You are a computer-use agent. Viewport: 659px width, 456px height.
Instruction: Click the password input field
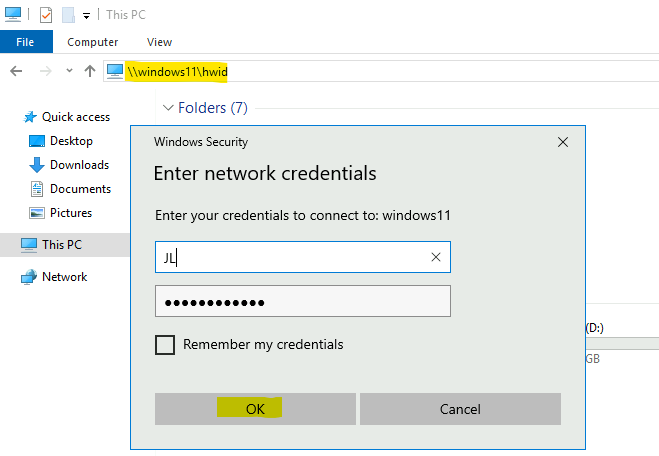(303, 301)
